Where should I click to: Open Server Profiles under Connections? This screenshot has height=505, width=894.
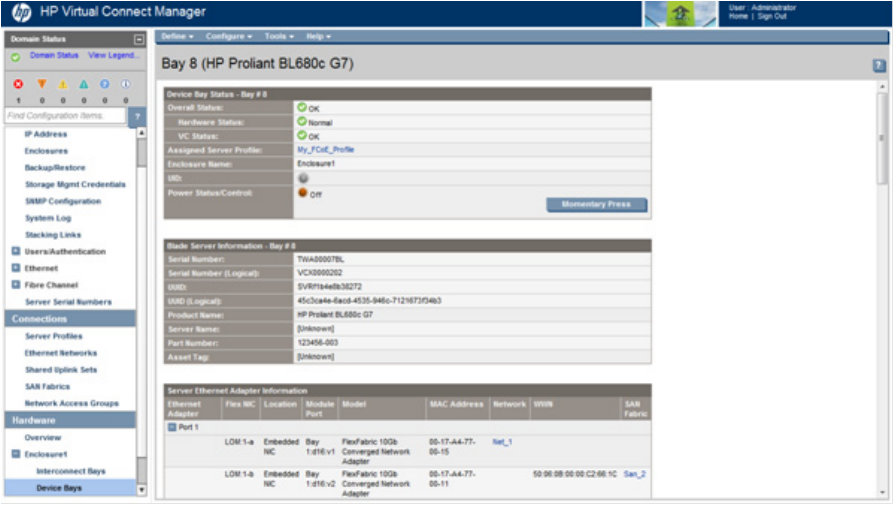tap(54, 336)
